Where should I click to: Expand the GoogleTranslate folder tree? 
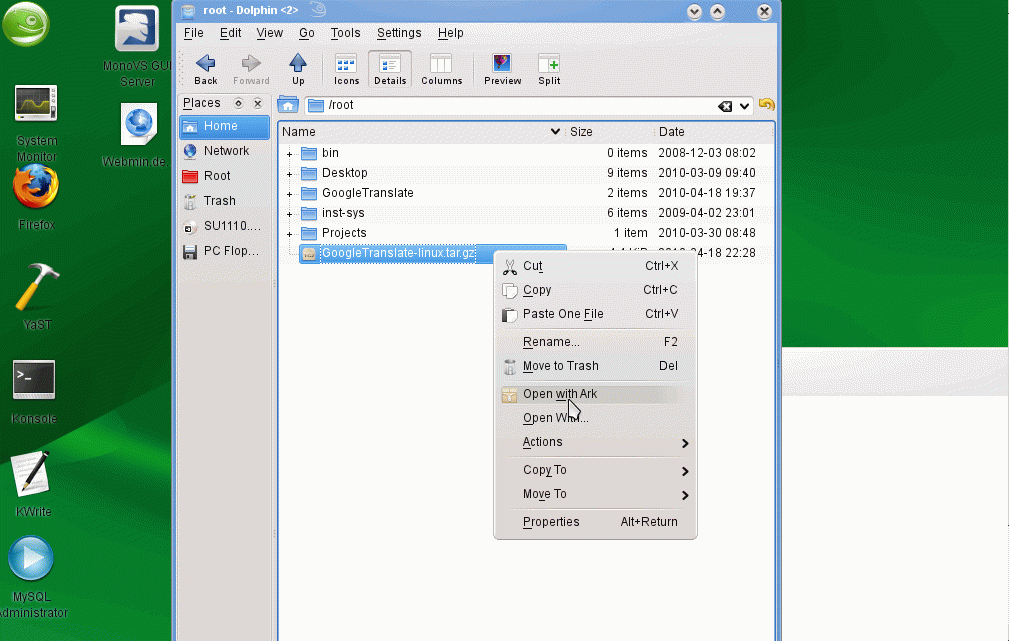tap(290, 194)
